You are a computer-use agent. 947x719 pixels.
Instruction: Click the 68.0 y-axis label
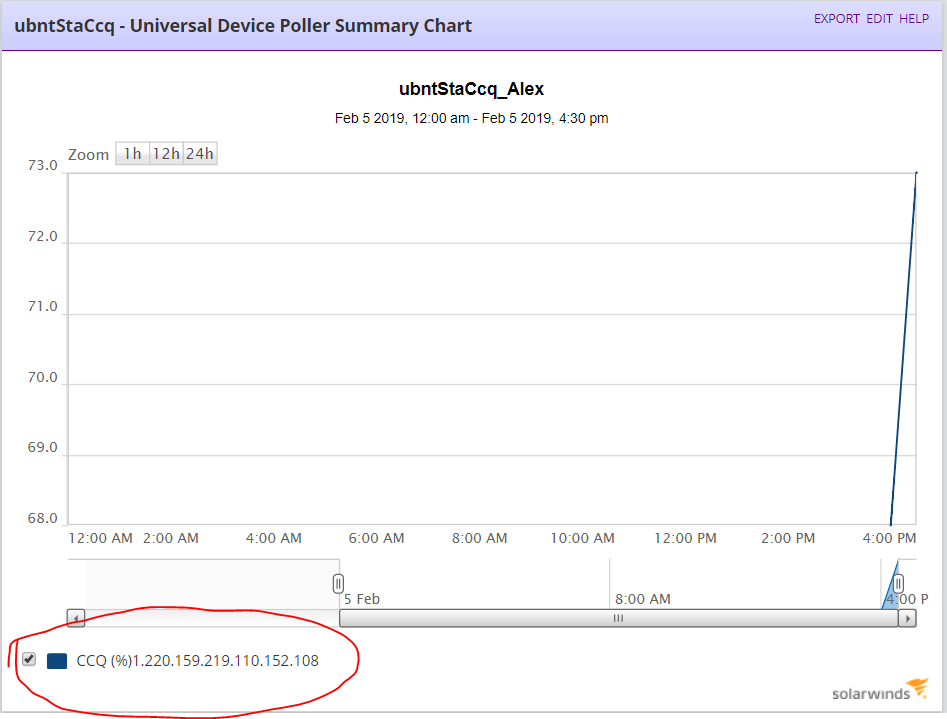[43, 518]
